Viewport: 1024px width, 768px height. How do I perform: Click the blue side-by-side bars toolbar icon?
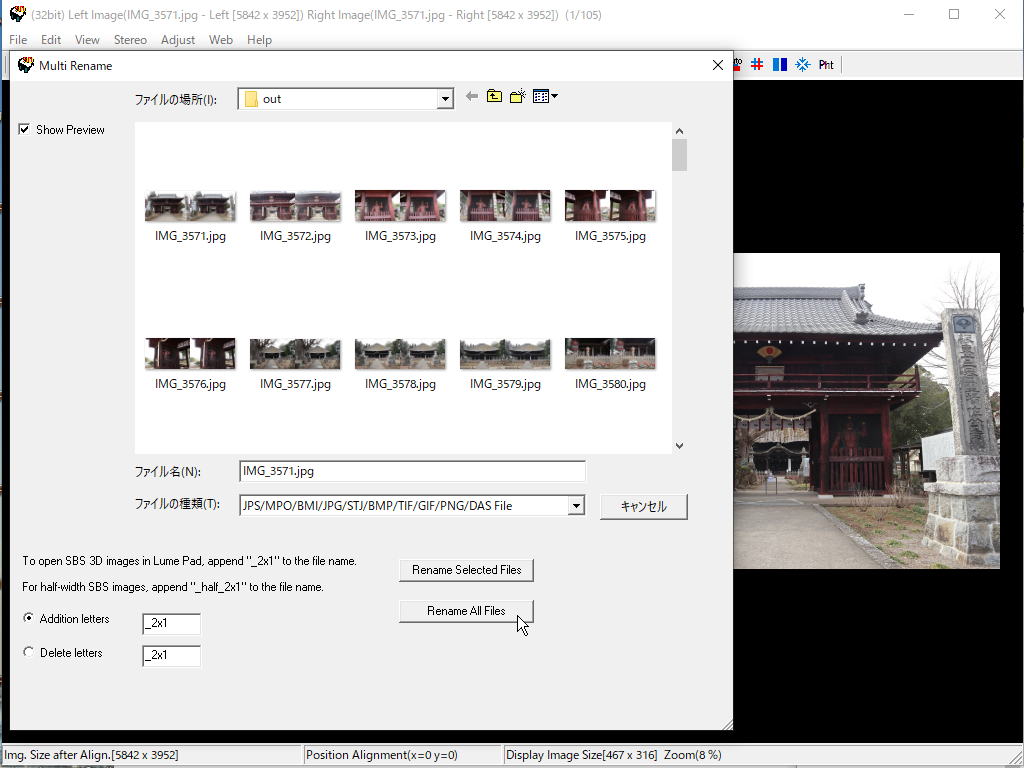(x=780, y=65)
